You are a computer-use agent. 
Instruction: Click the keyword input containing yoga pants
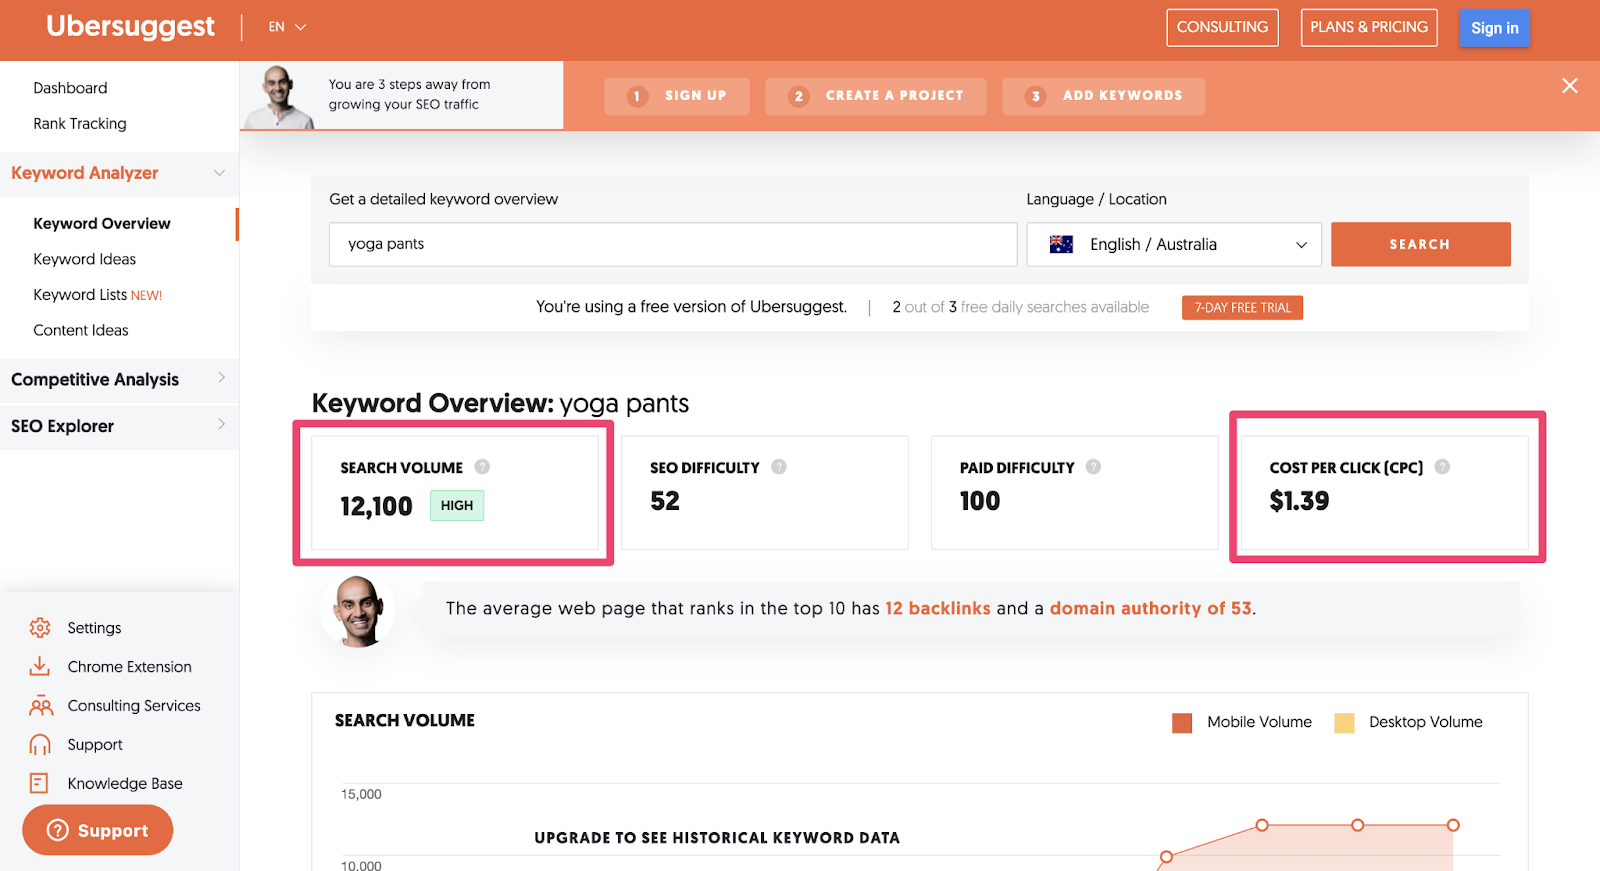(673, 244)
